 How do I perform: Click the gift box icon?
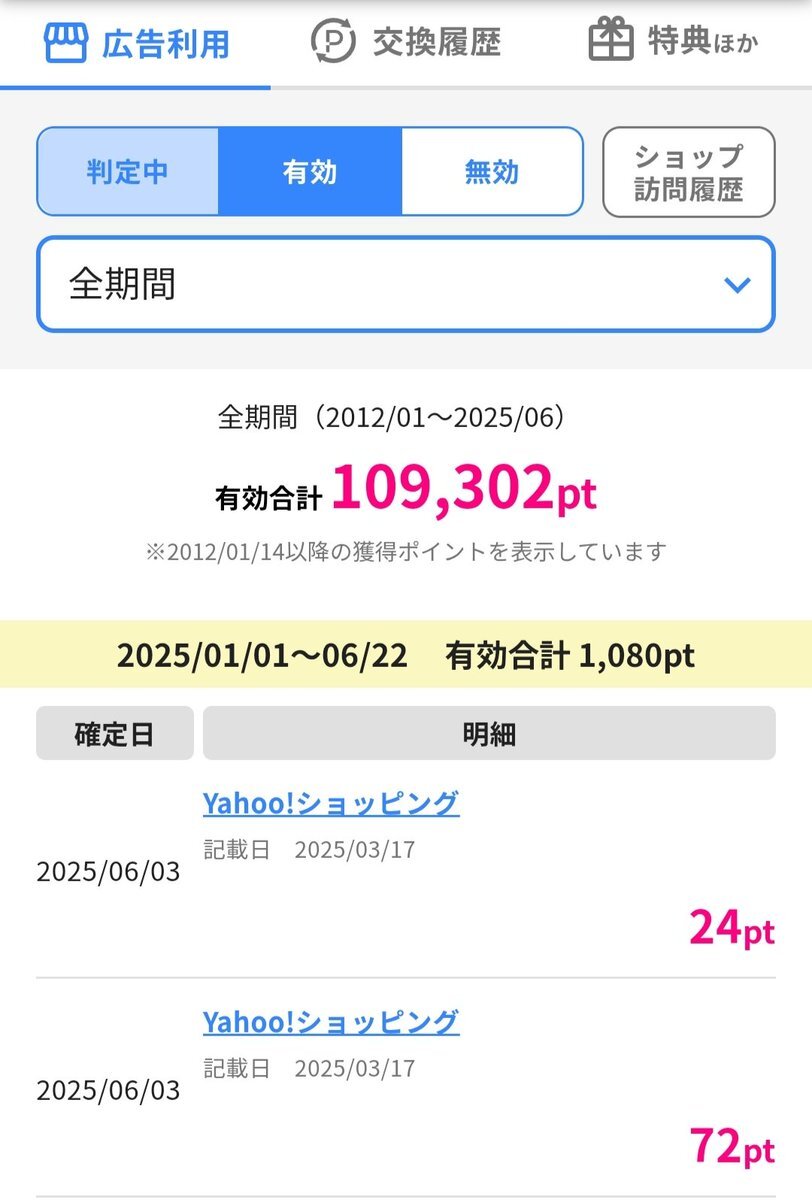point(611,41)
